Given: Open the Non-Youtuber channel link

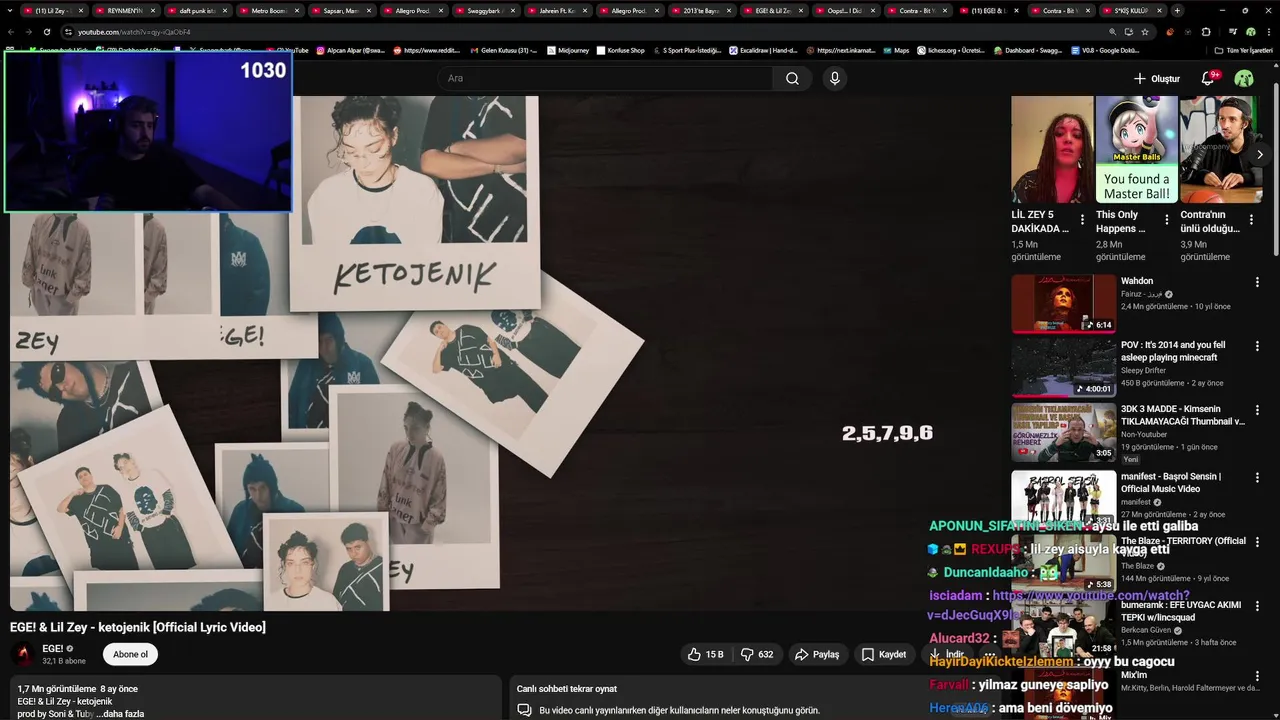Looking at the screenshot, I should [1145, 435].
